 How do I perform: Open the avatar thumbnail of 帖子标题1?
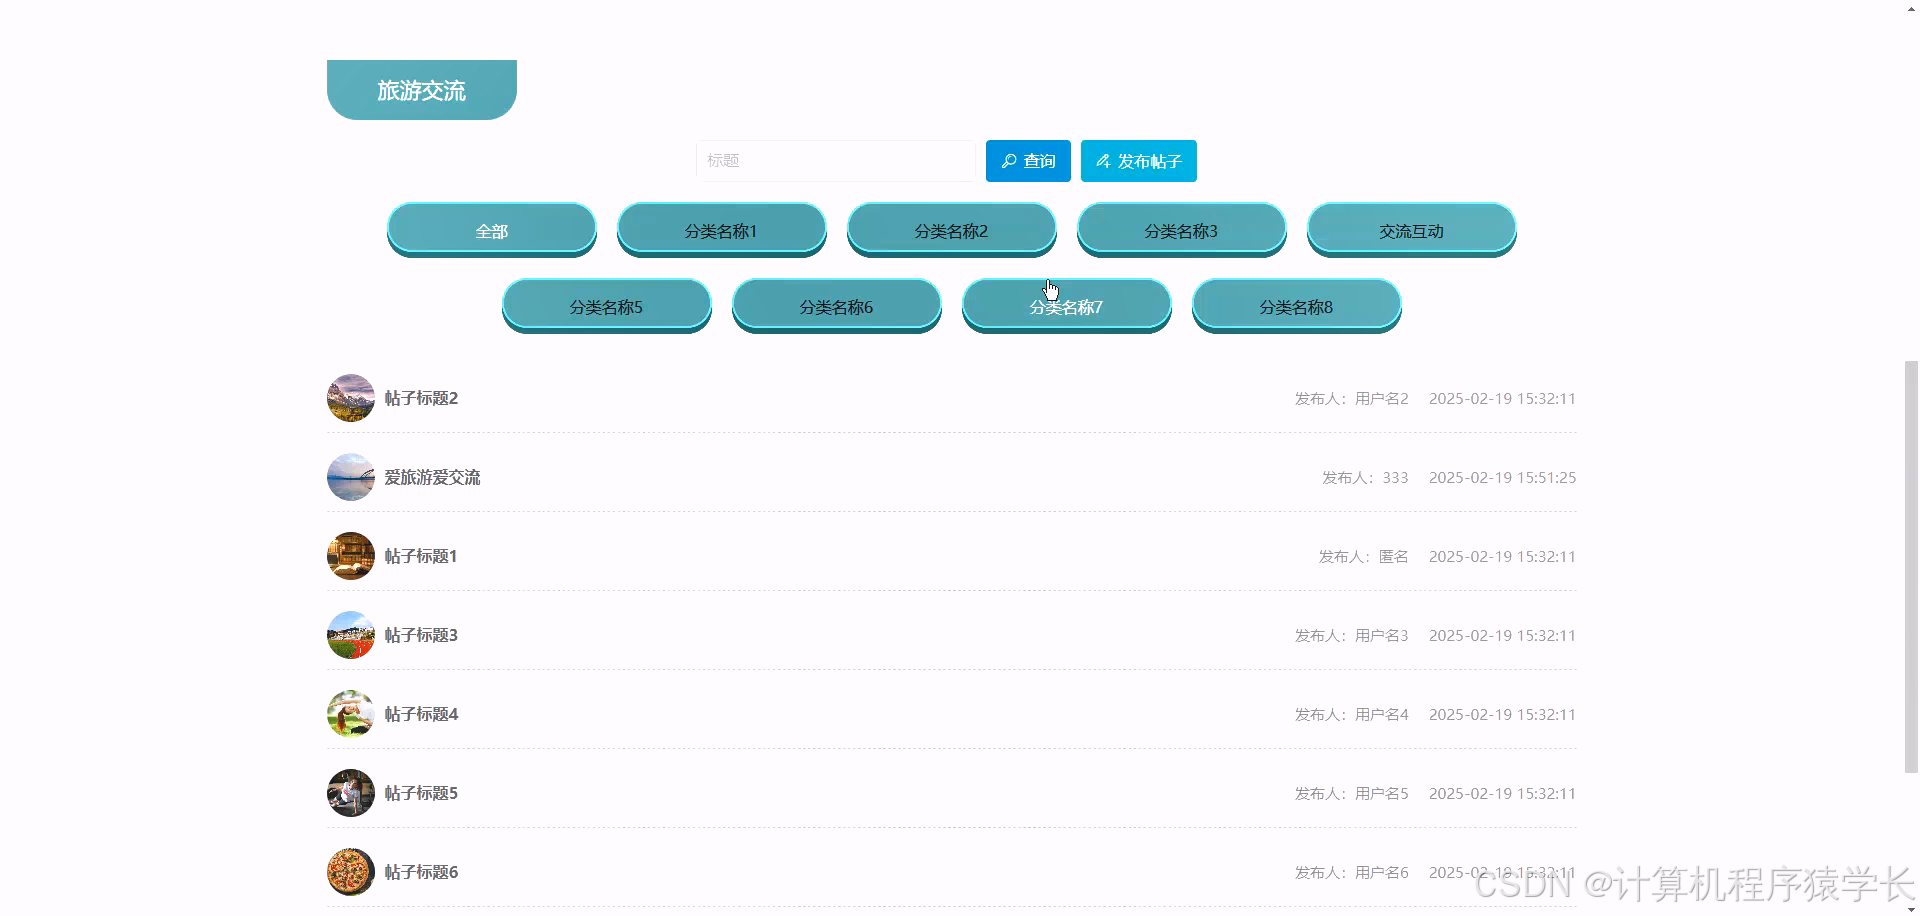351,556
